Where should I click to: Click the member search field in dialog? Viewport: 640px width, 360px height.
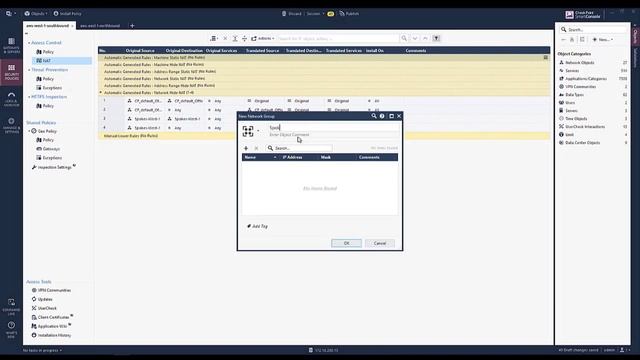pos(299,148)
